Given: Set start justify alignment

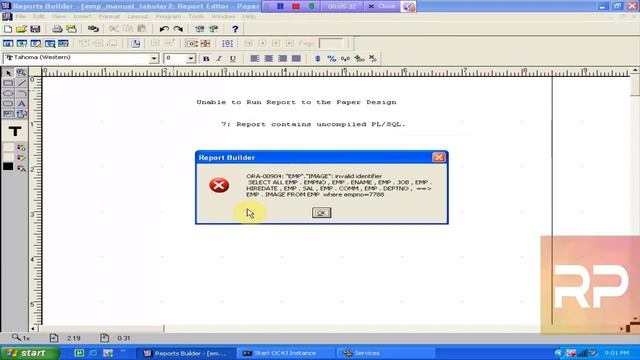Looking at the screenshot, I should 255,58.
